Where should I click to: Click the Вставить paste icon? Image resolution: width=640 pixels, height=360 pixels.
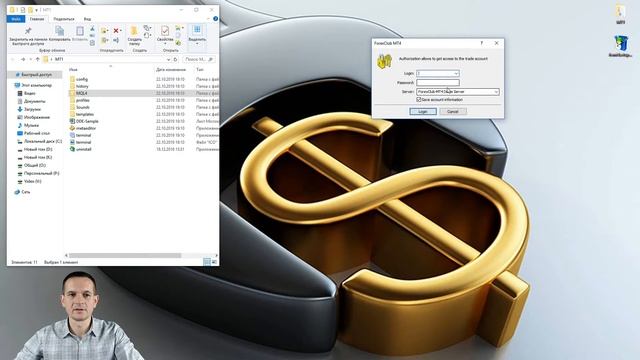pos(80,31)
